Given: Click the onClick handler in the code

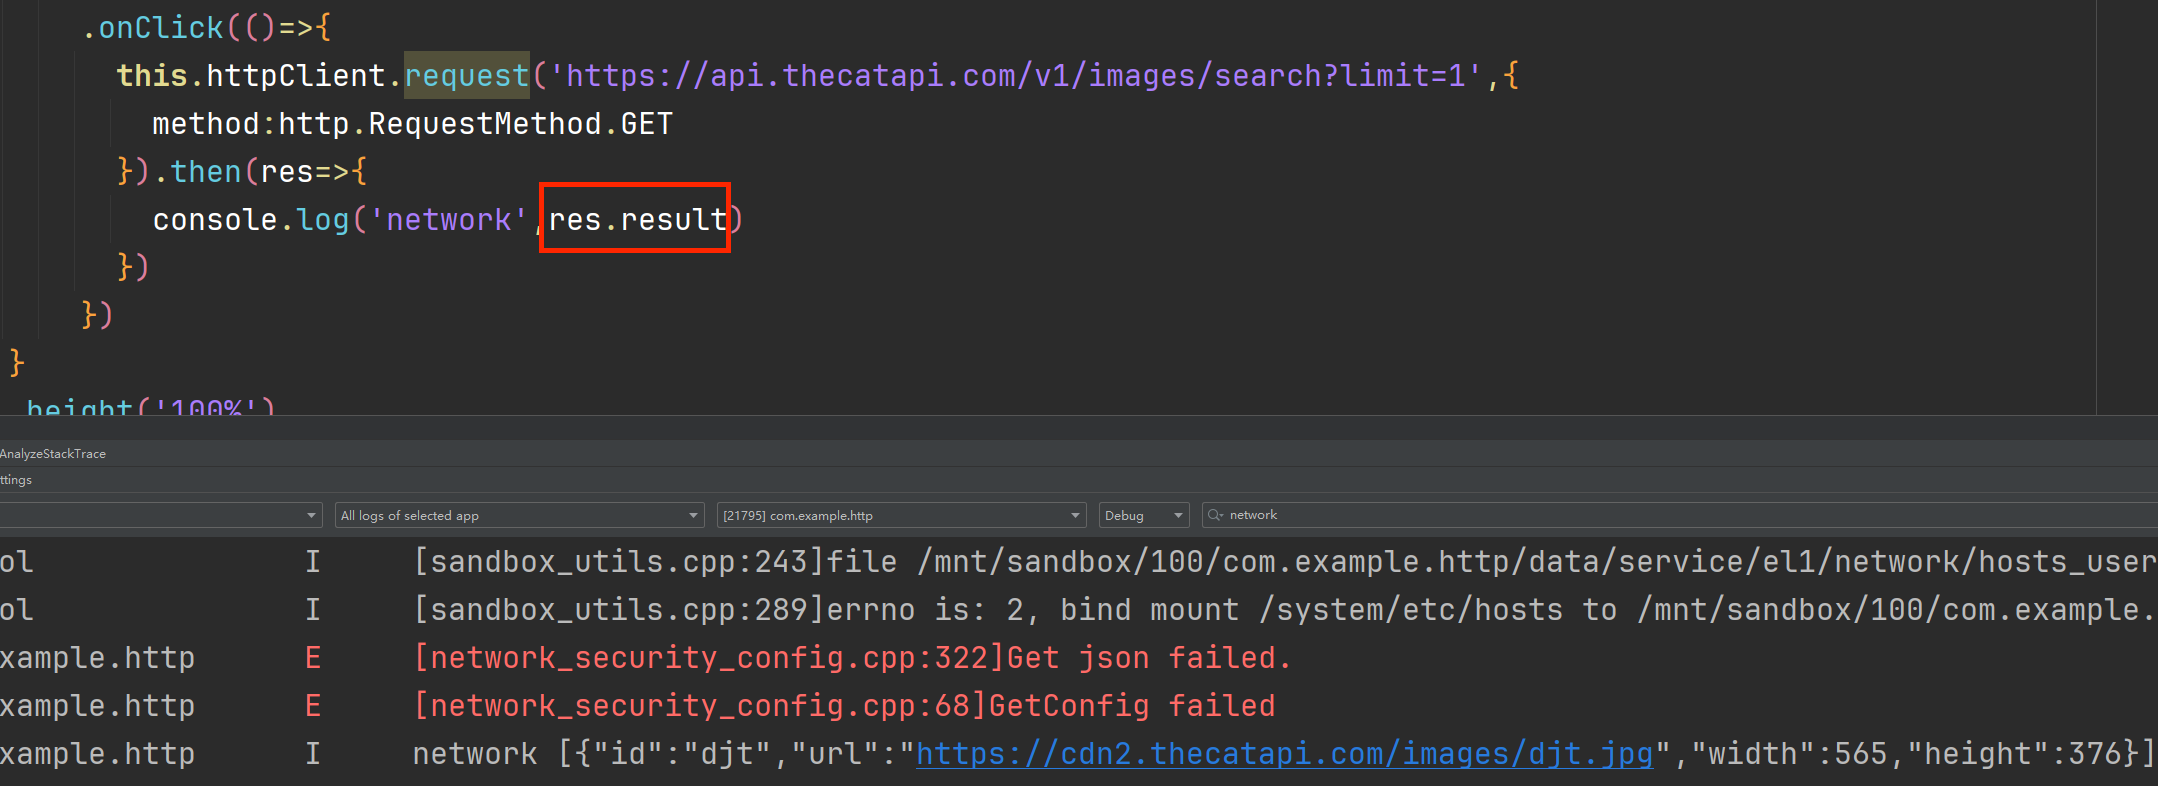Looking at the screenshot, I should (x=161, y=28).
